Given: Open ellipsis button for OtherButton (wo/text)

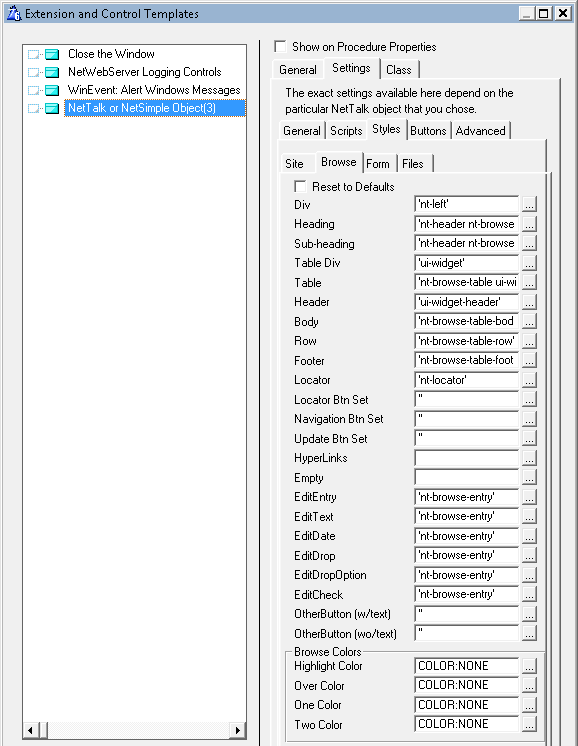Looking at the screenshot, I should [x=529, y=633].
